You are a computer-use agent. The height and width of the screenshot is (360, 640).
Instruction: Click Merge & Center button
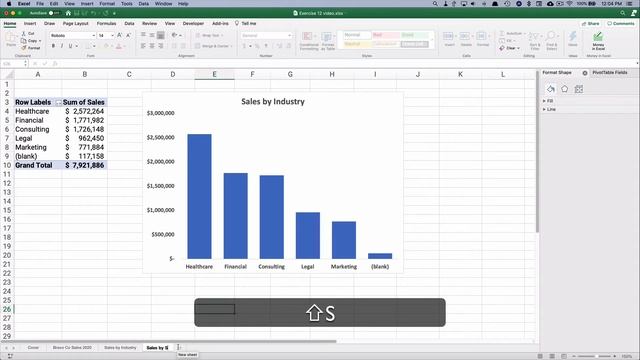213,46
